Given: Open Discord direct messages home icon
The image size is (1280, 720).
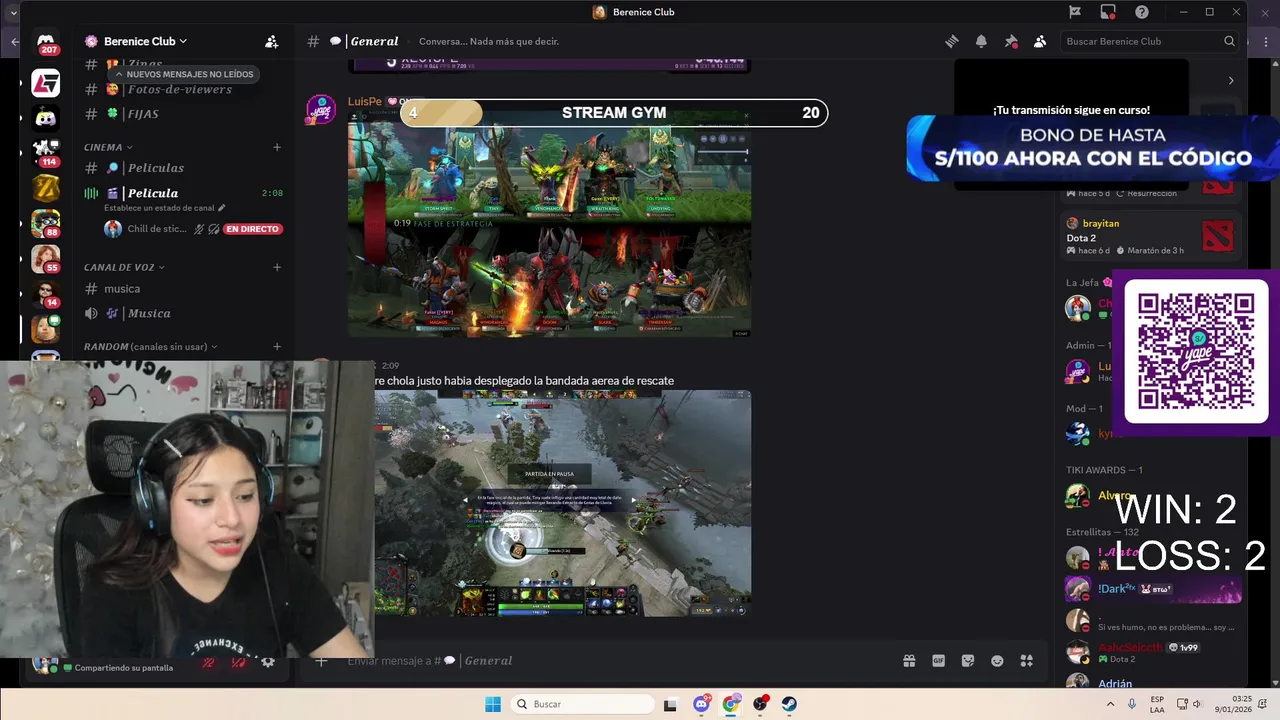Looking at the screenshot, I should coord(45,43).
